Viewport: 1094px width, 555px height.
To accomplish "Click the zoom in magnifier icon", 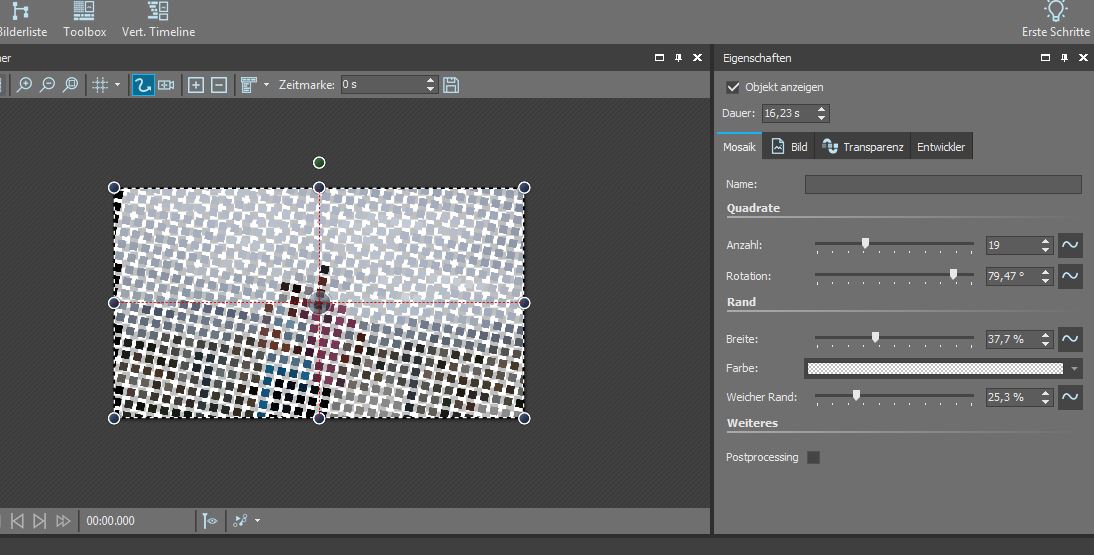I will point(25,85).
